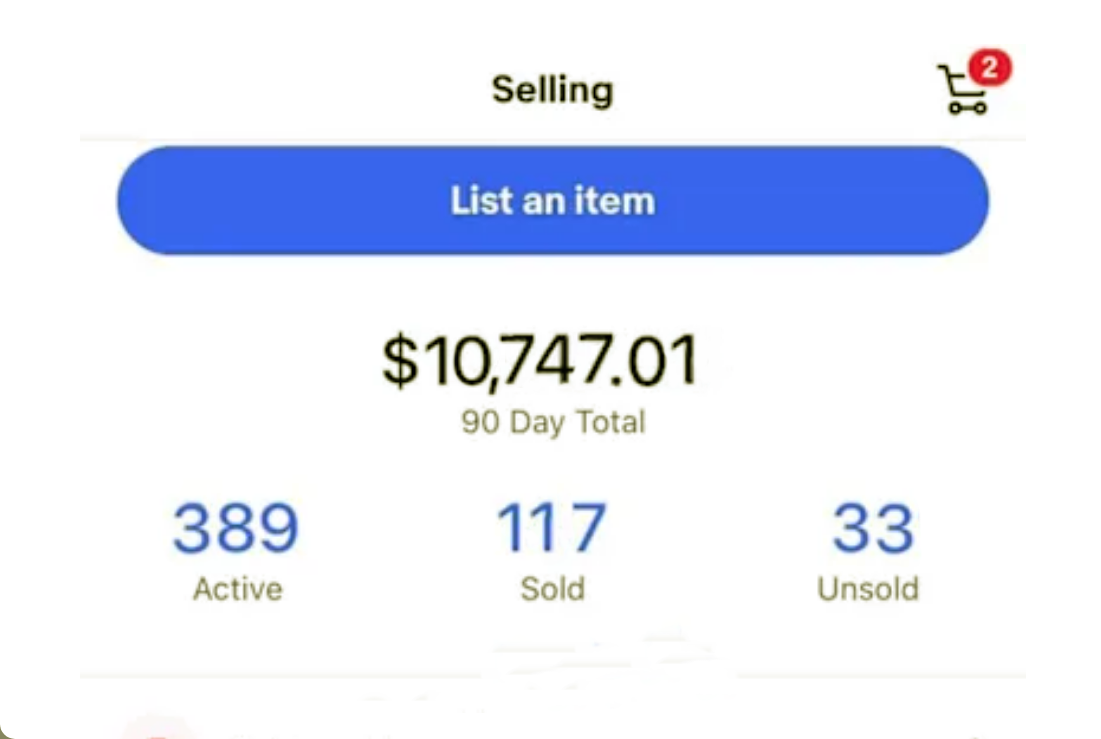Click the dollar sign of the total
Screen dimensions: 1101x739
pyautogui.click(x=400, y=361)
